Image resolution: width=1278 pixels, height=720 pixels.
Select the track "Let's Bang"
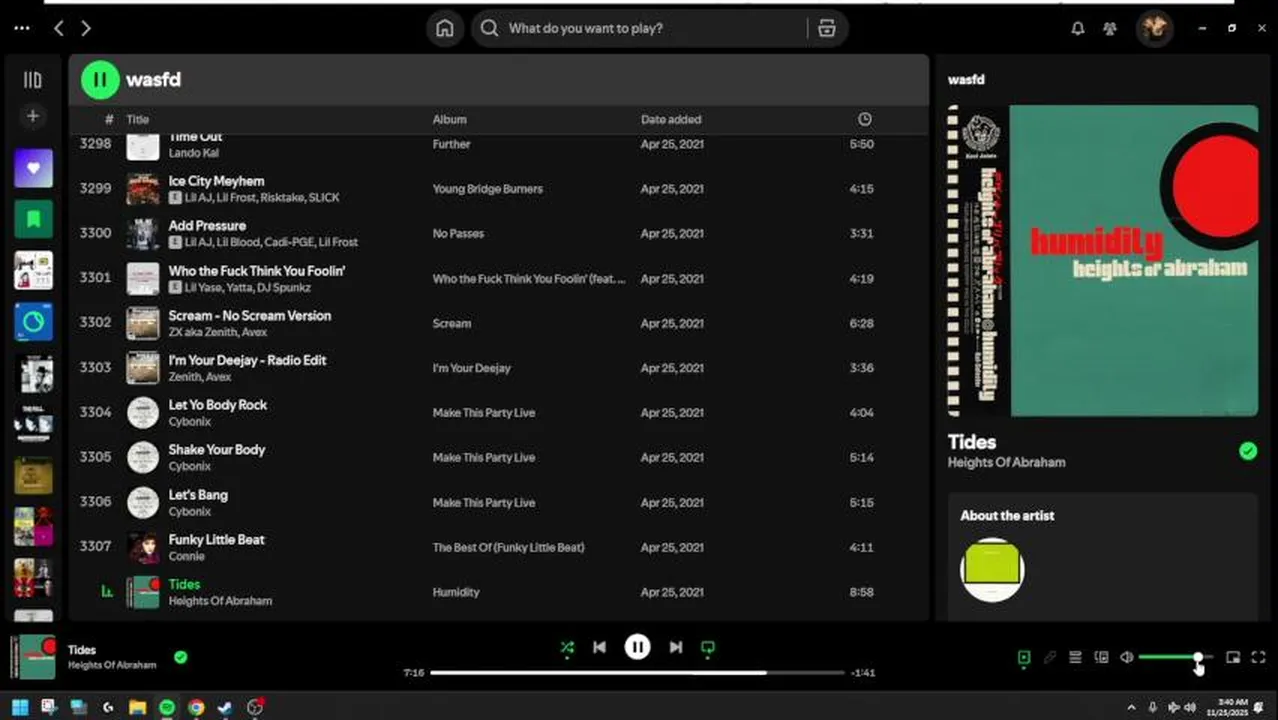pyautogui.click(x=198, y=495)
